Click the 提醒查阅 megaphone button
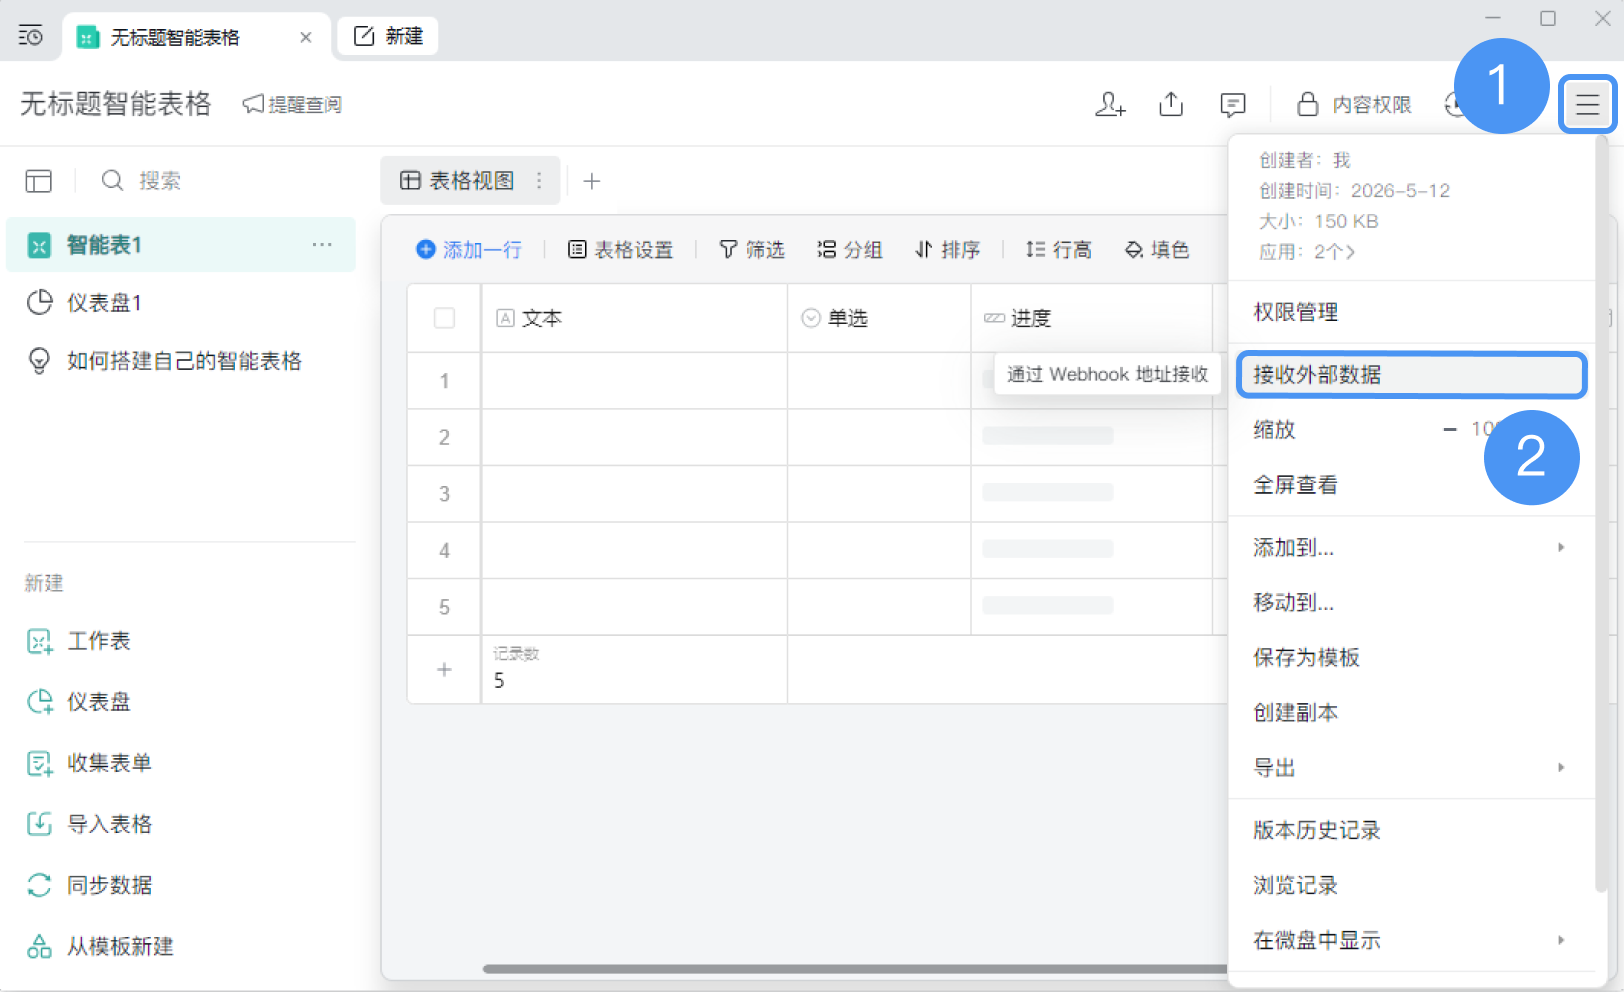 click(292, 104)
